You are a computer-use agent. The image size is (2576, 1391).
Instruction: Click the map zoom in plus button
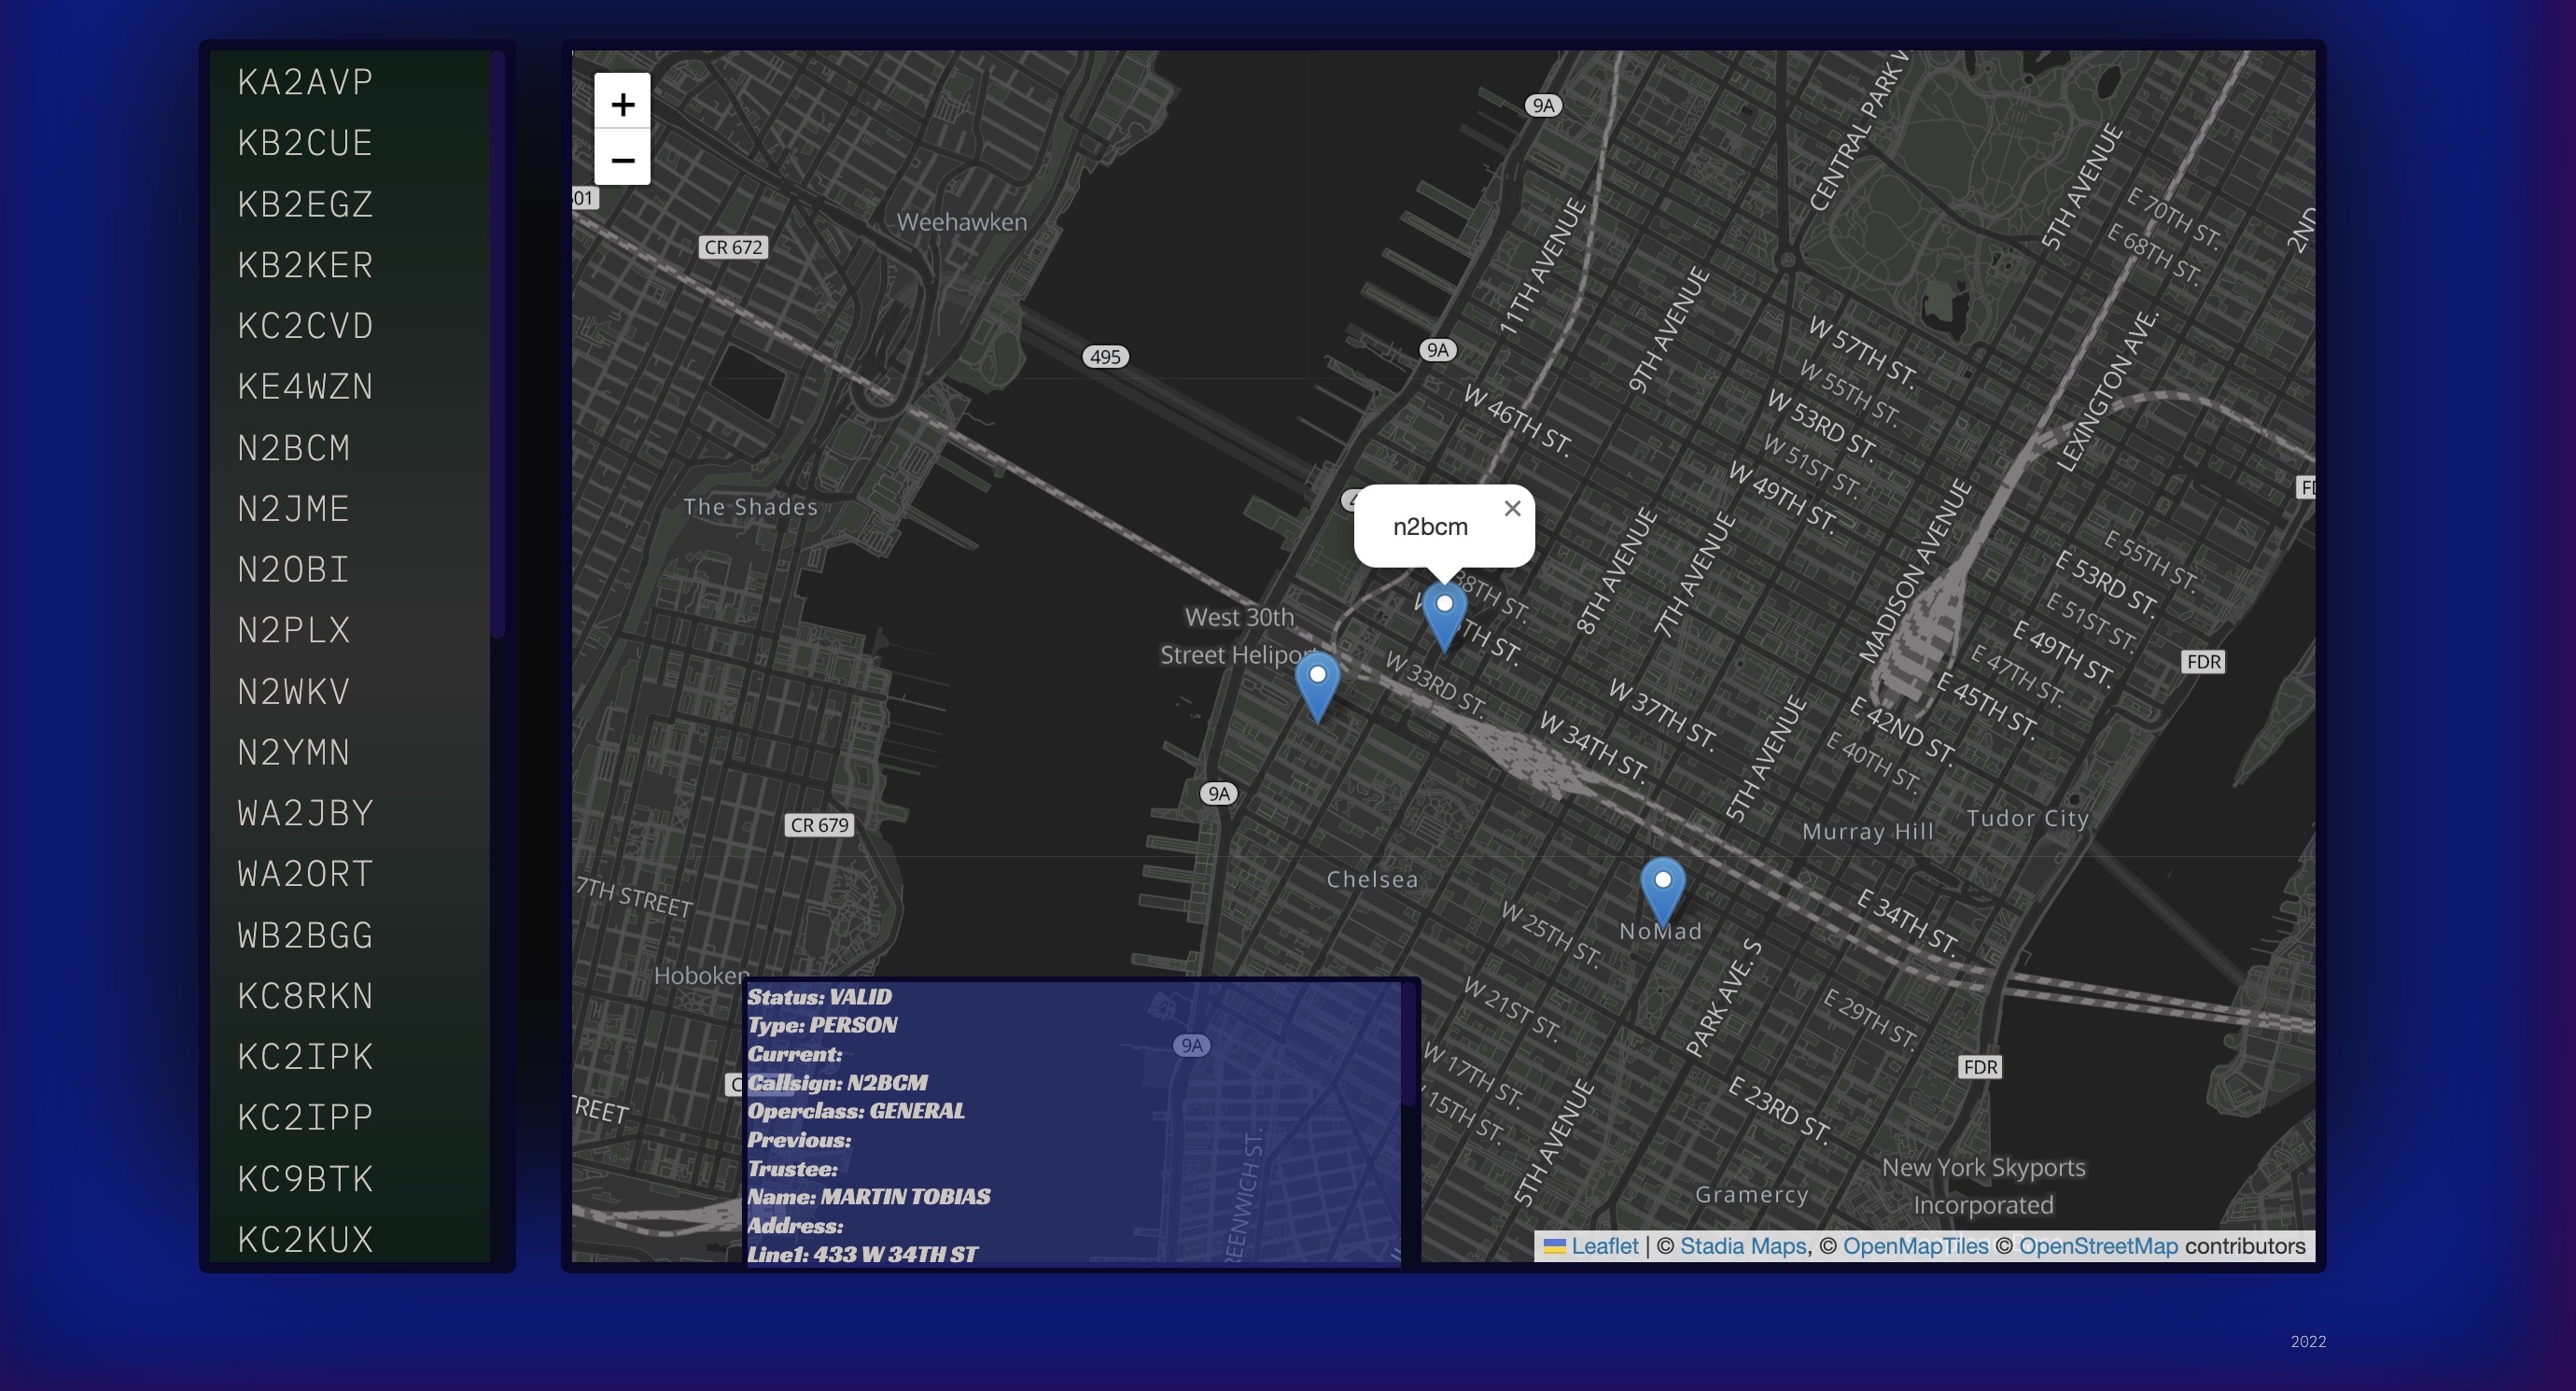(622, 103)
